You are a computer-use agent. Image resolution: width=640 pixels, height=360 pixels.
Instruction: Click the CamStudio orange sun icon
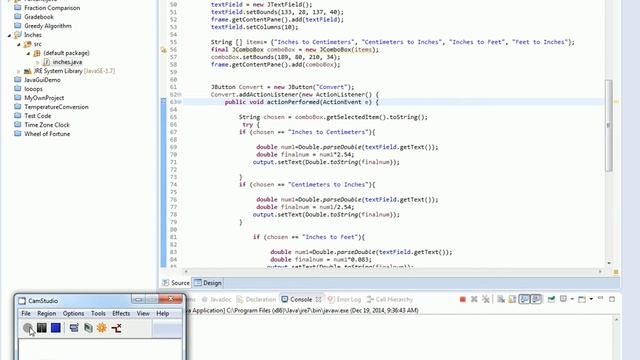tap(102, 328)
